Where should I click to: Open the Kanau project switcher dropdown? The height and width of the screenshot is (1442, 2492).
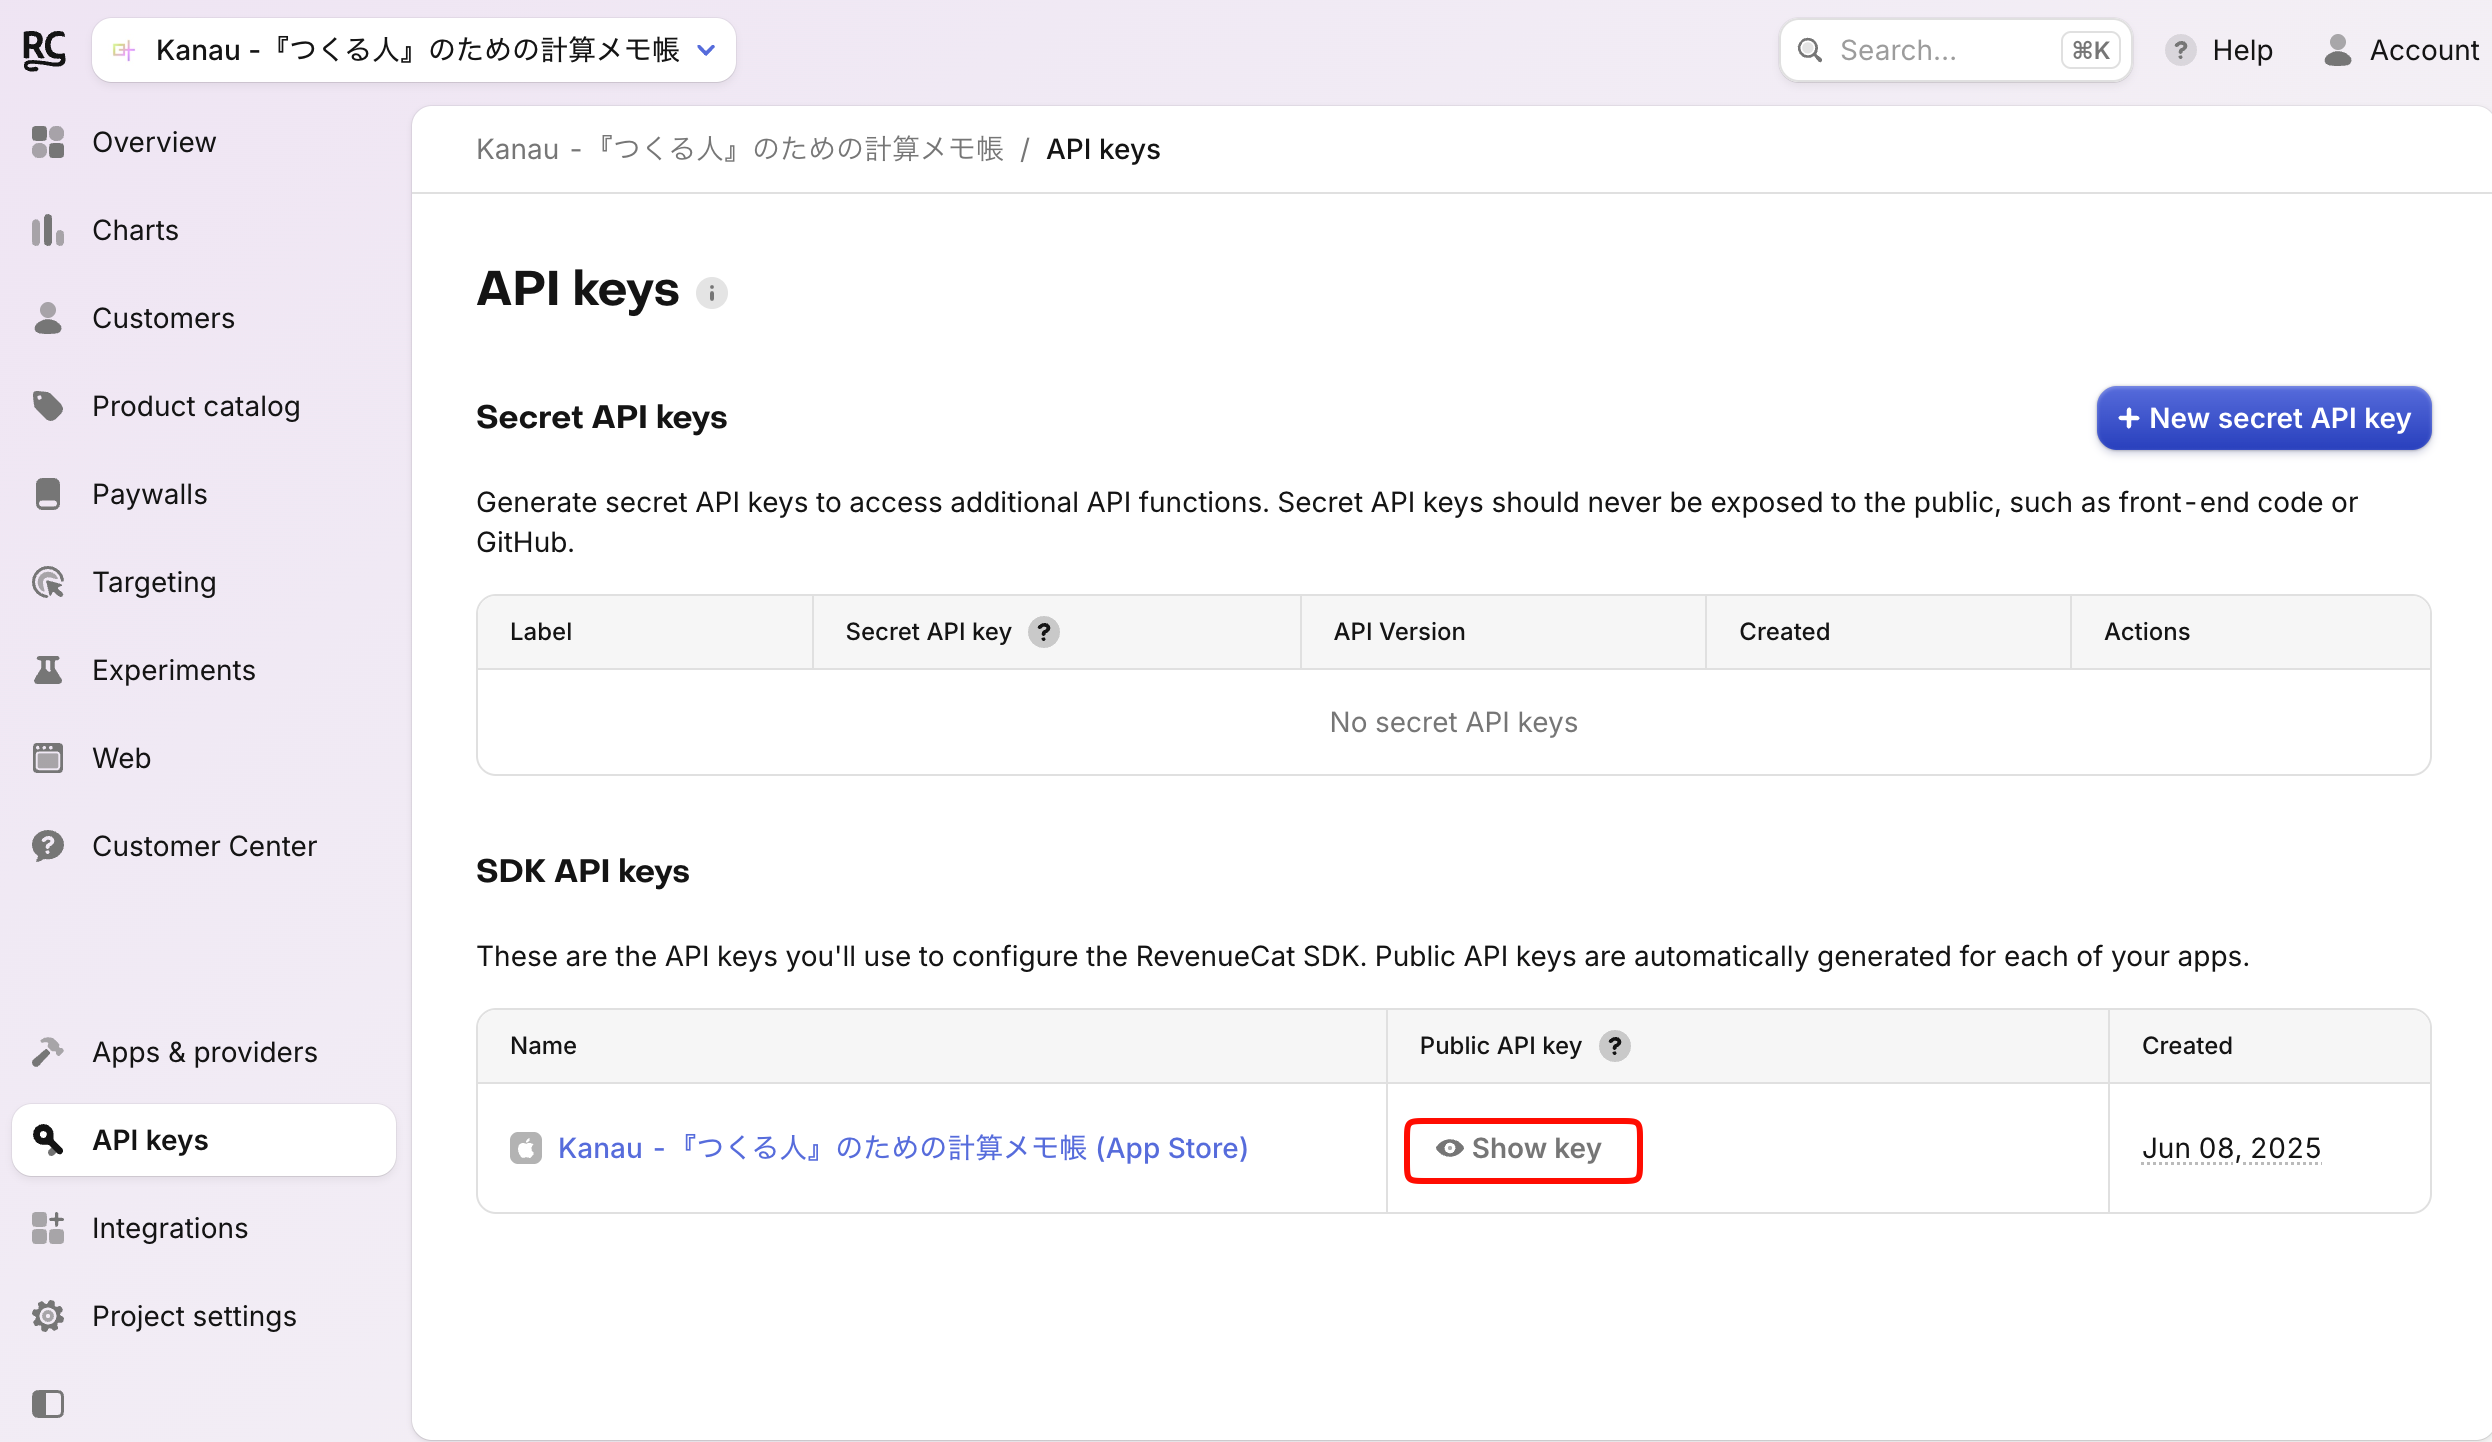pos(414,50)
